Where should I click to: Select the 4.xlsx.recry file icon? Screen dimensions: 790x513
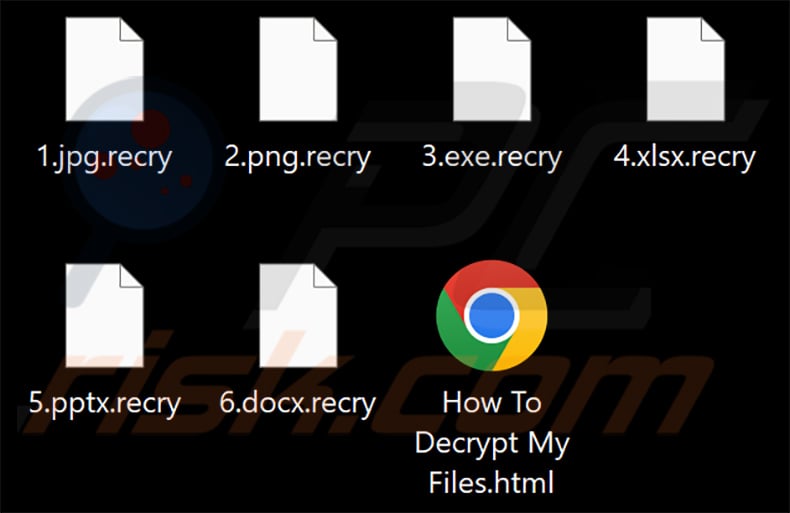click(685, 69)
